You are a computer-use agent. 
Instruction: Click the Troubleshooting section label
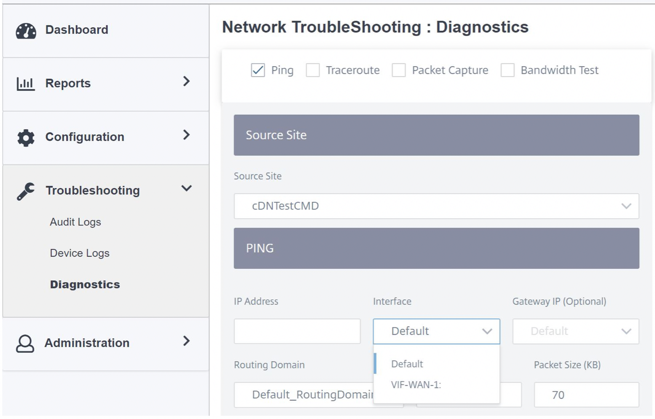pyautogui.click(x=93, y=190)
